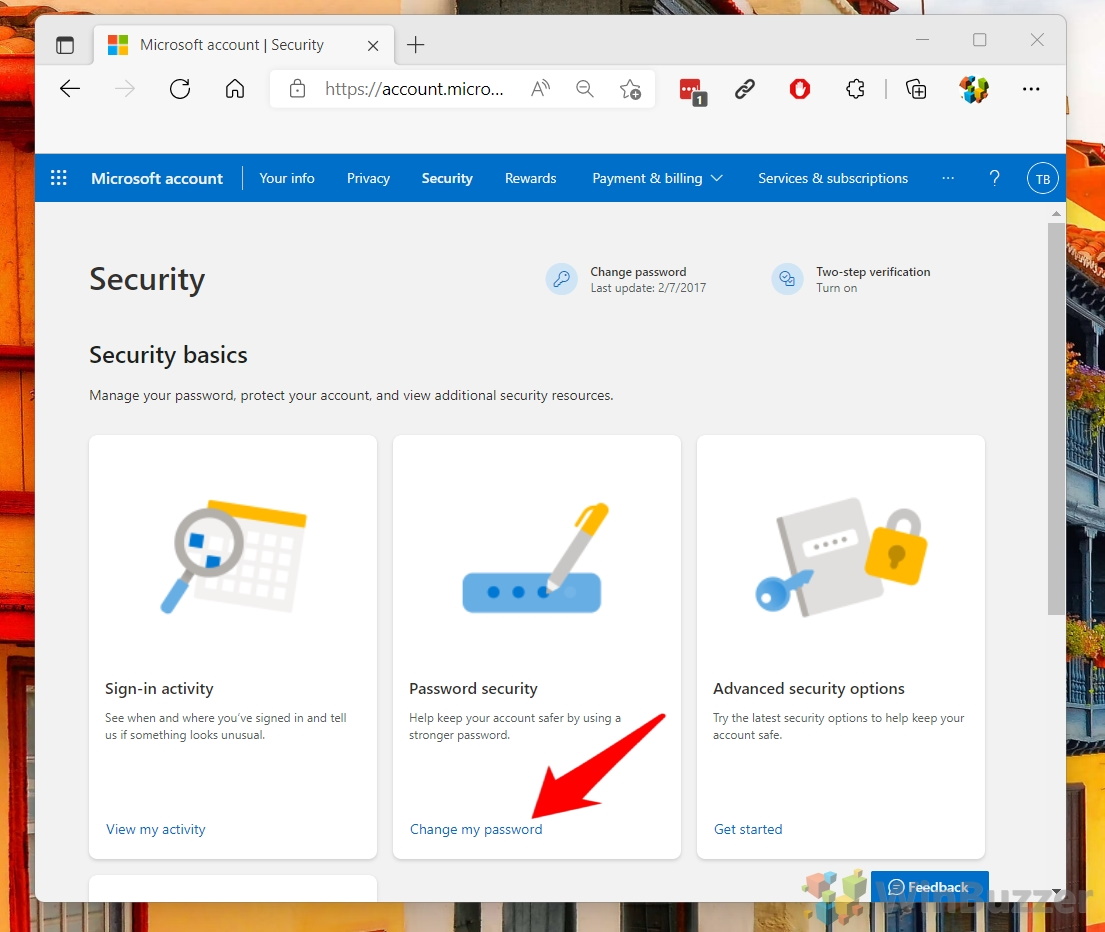Open the Rewards tab

pos(531,178)
